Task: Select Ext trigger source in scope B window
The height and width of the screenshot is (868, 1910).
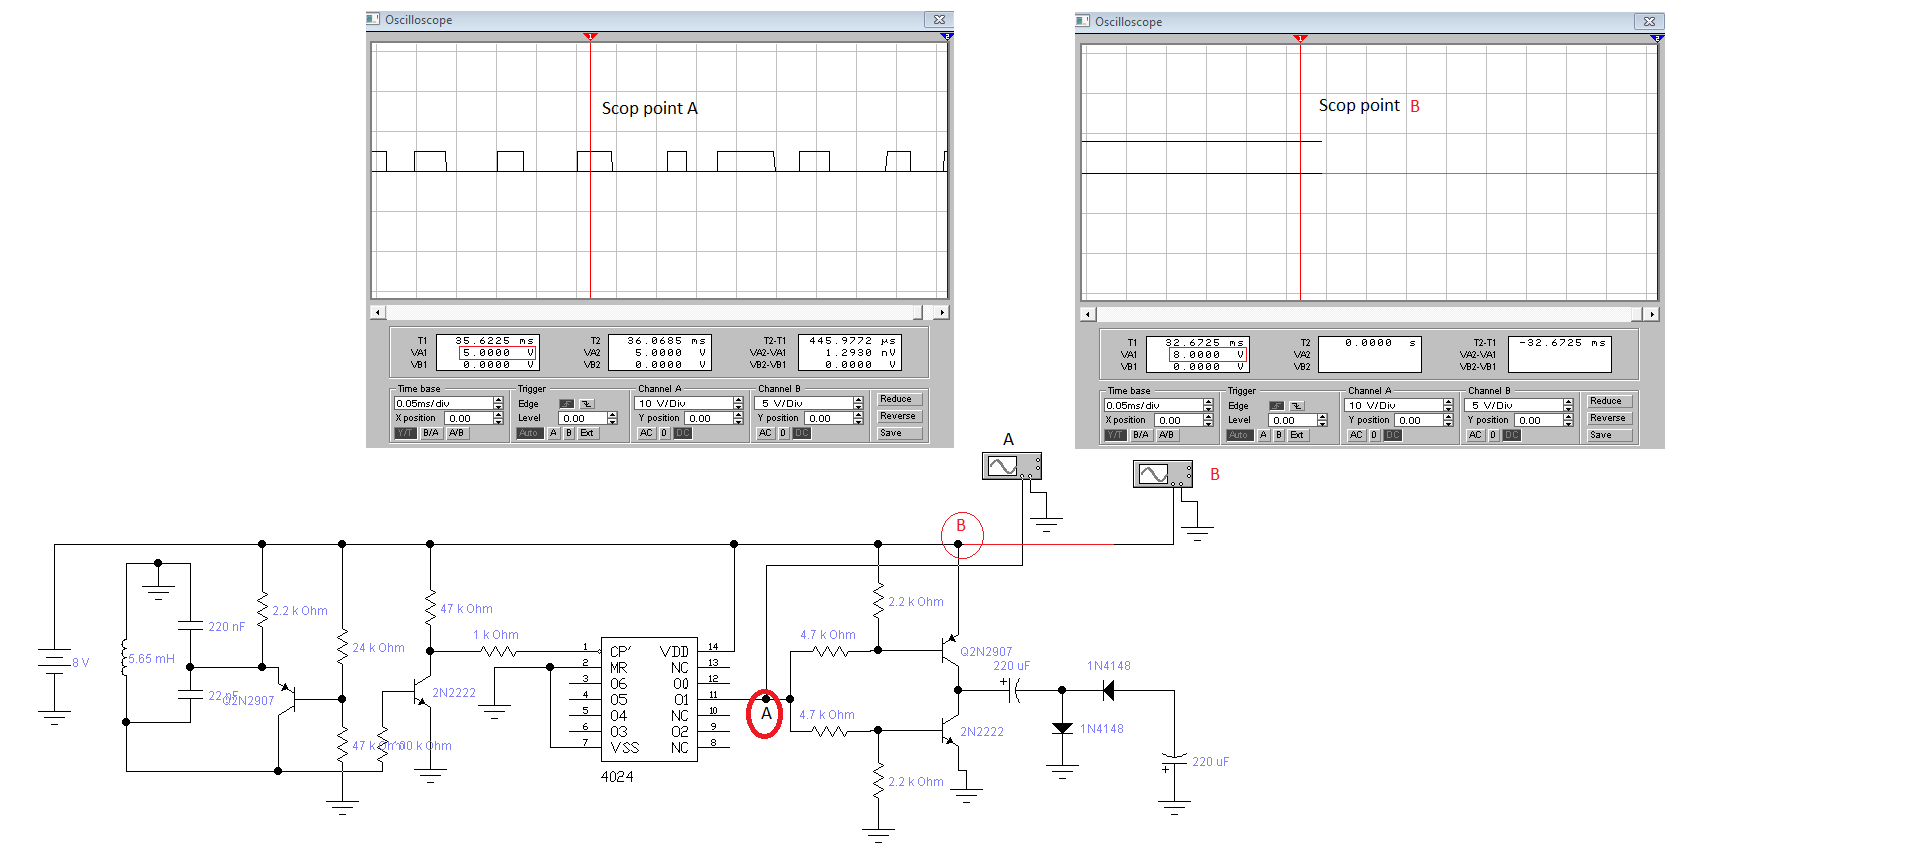Action: pos(1298,435)
